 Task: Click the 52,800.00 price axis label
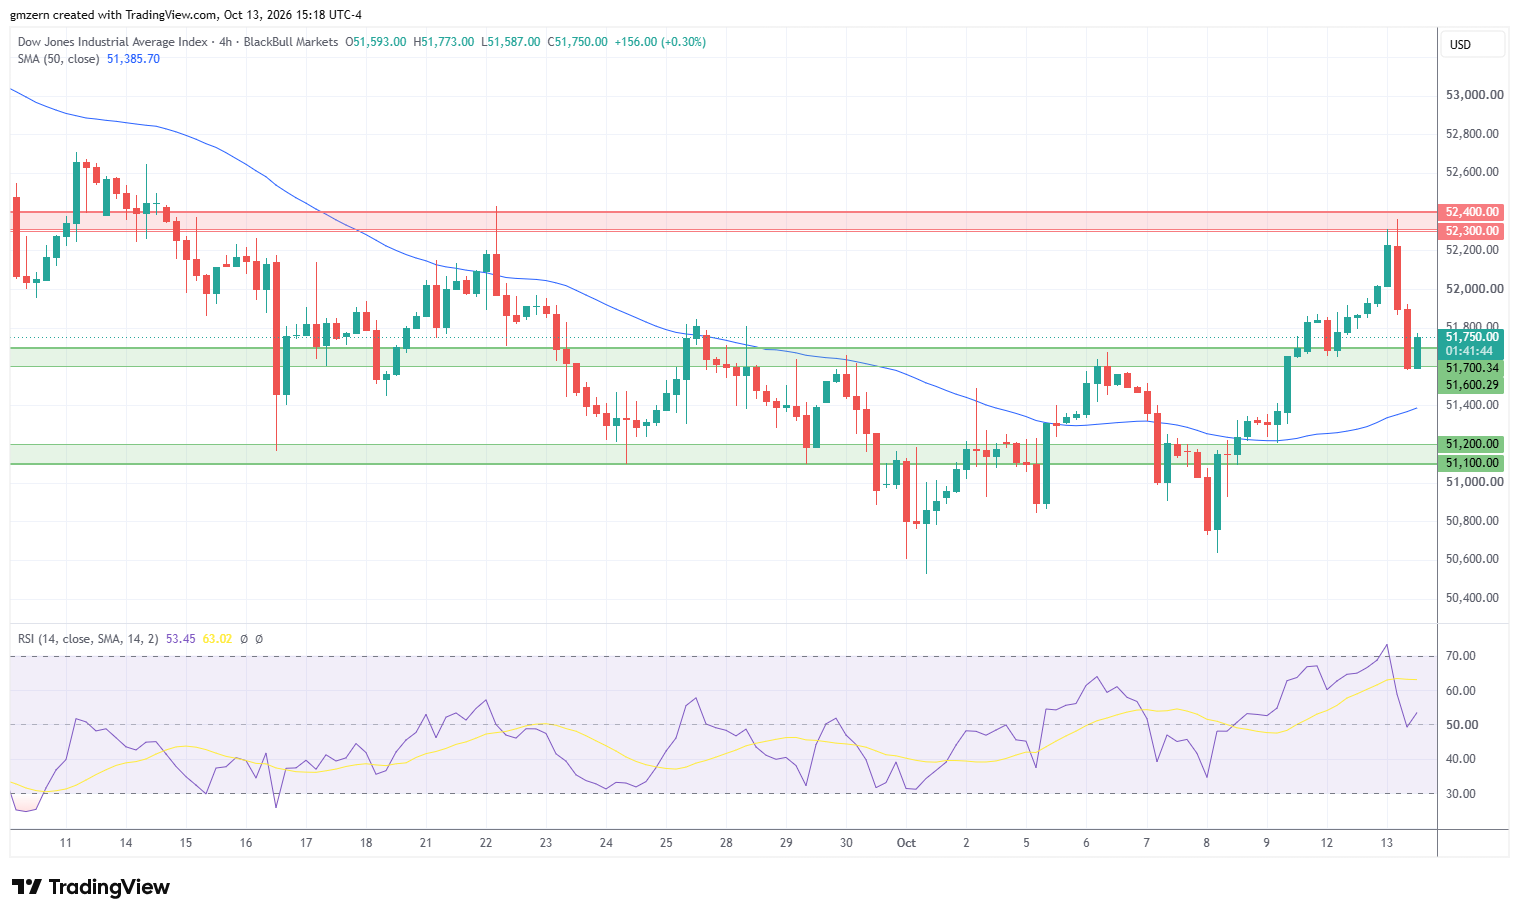[1473, 134]
